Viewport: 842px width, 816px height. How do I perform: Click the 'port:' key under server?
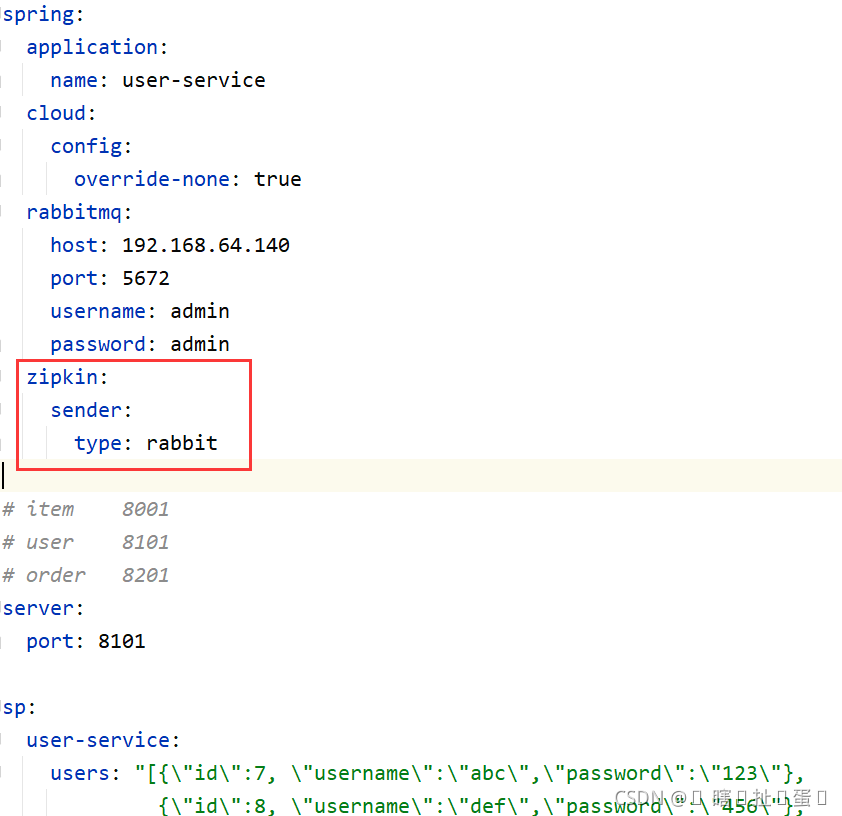tap(55, 642)
